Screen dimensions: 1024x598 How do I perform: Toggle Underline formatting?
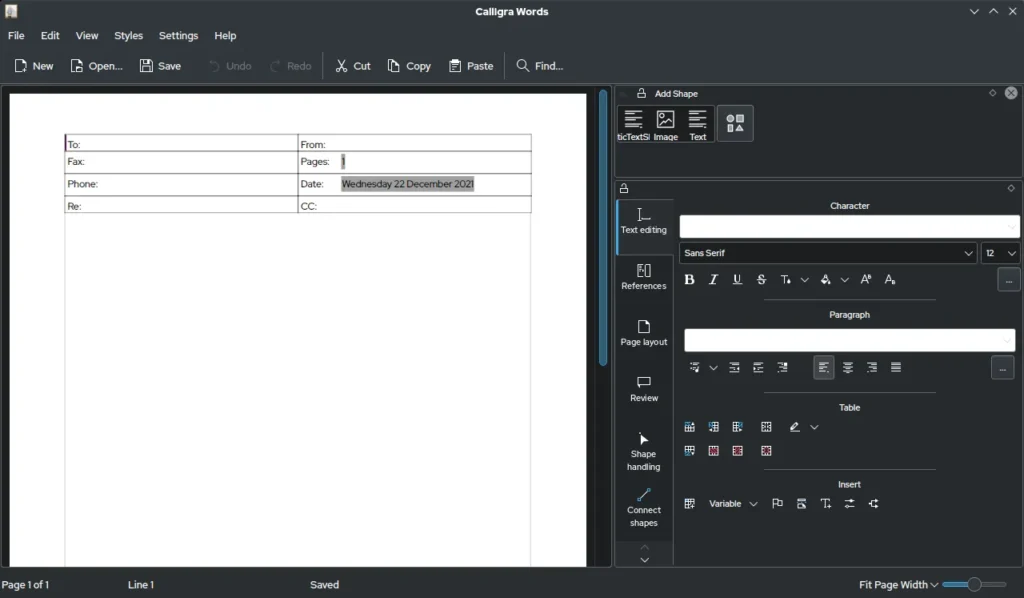[737, 279]
